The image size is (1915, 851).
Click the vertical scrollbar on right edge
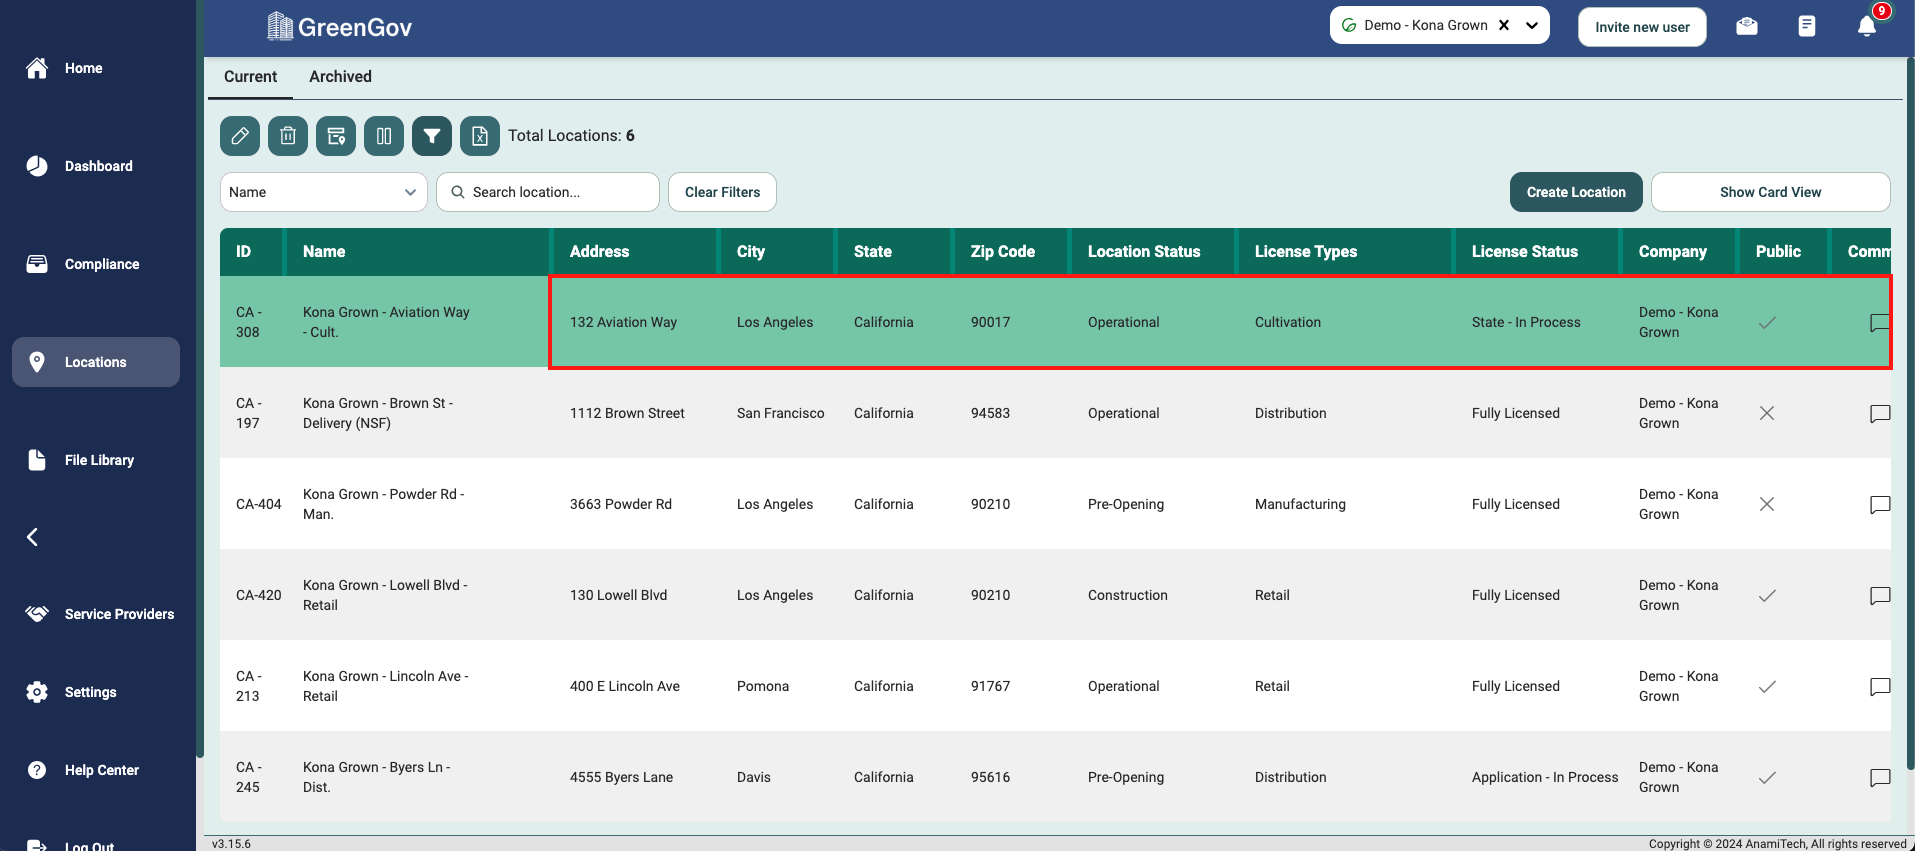pos(1908,400)
